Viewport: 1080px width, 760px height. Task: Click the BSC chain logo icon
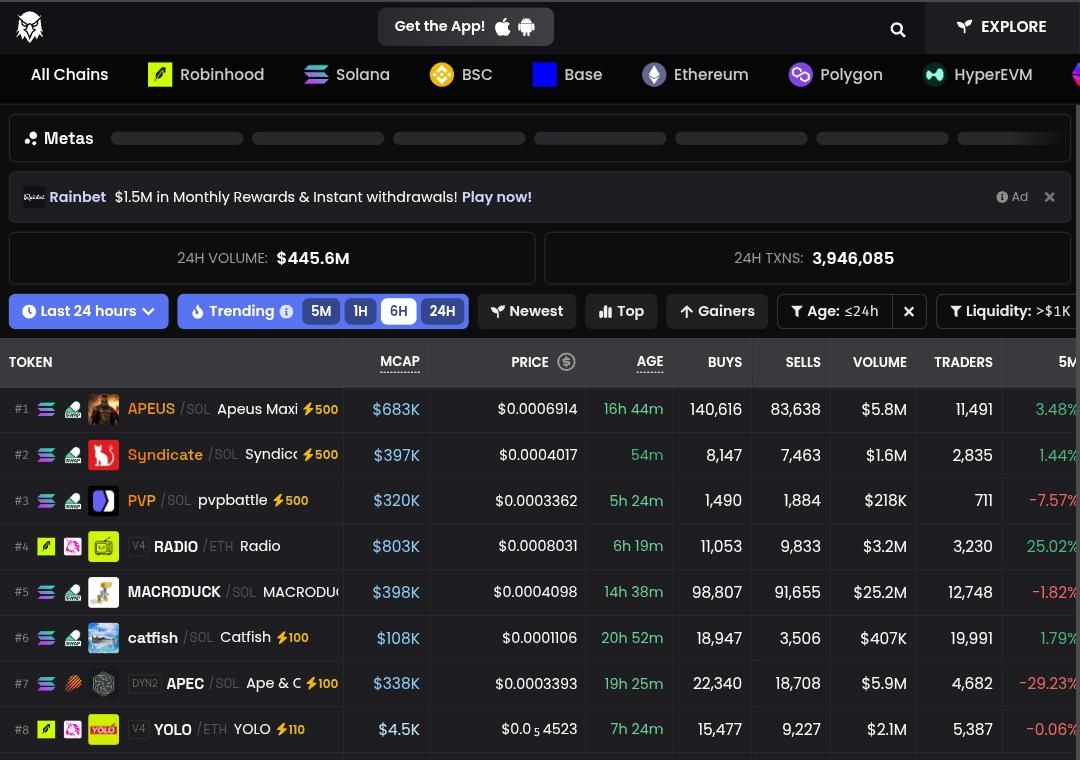point(442,74)
